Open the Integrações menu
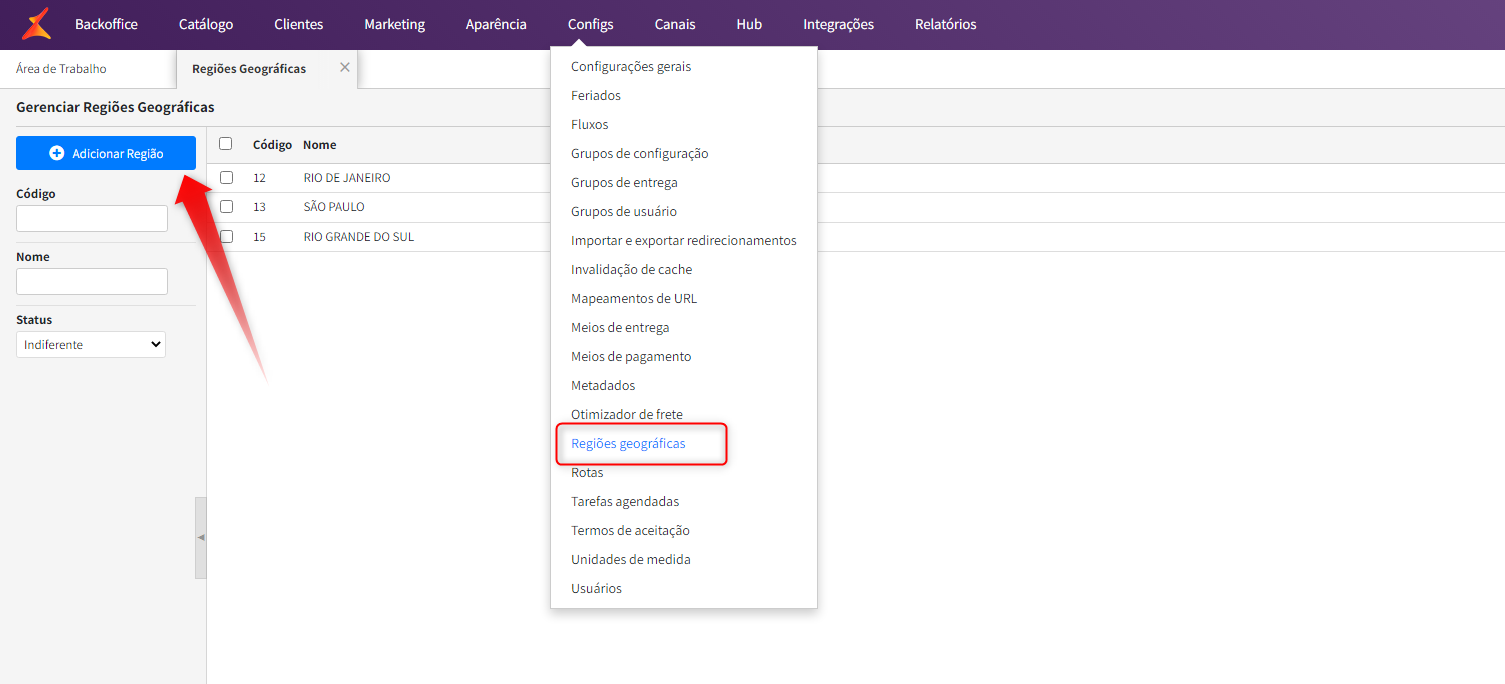This screenshot has width=1505, height=684. tap(838, 24)
